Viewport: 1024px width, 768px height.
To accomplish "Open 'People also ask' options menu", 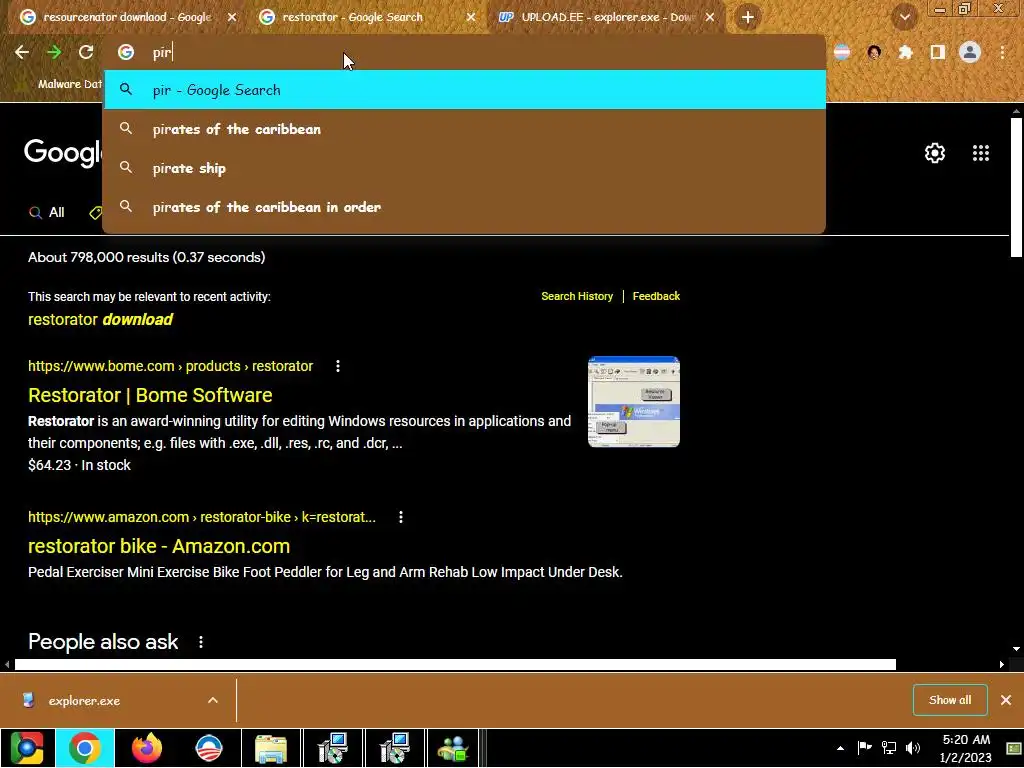I will [200, 642].
